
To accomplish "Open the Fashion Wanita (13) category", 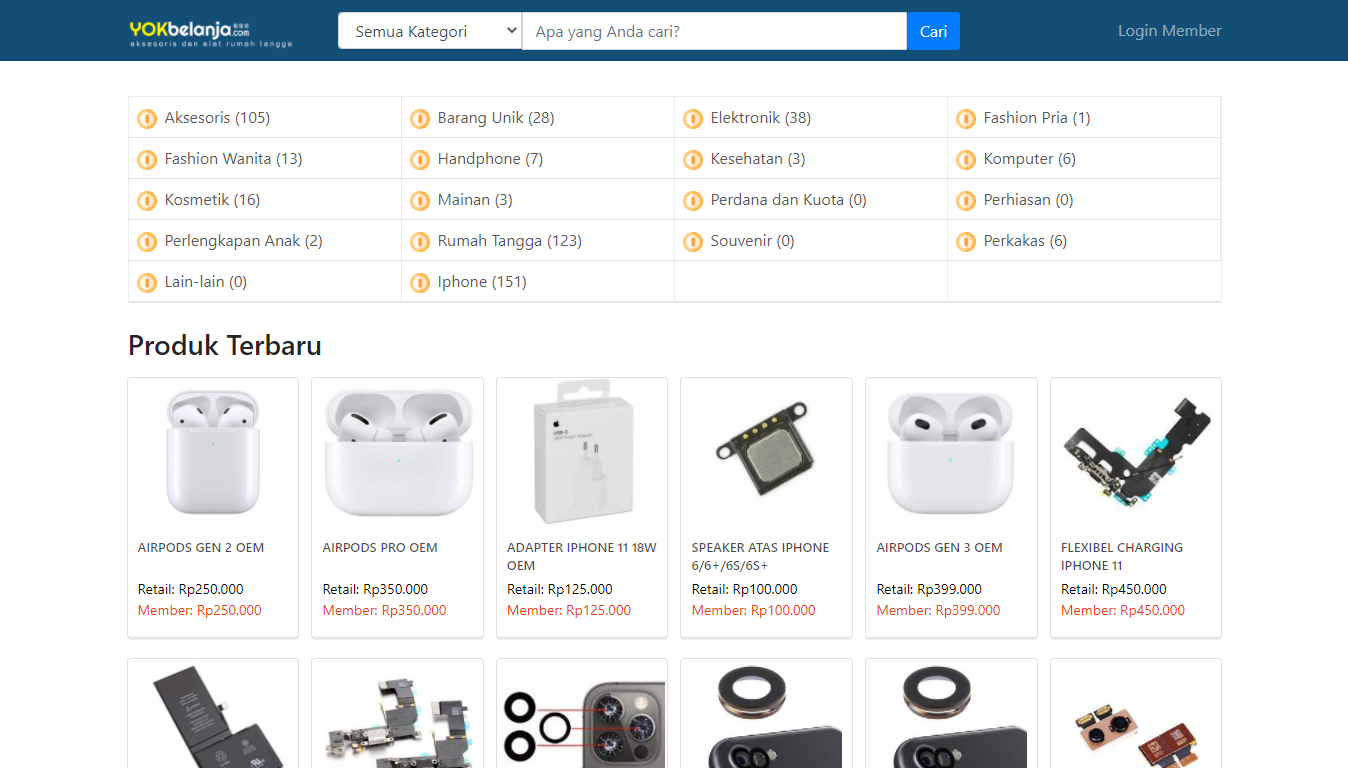I will click(233, 159).
